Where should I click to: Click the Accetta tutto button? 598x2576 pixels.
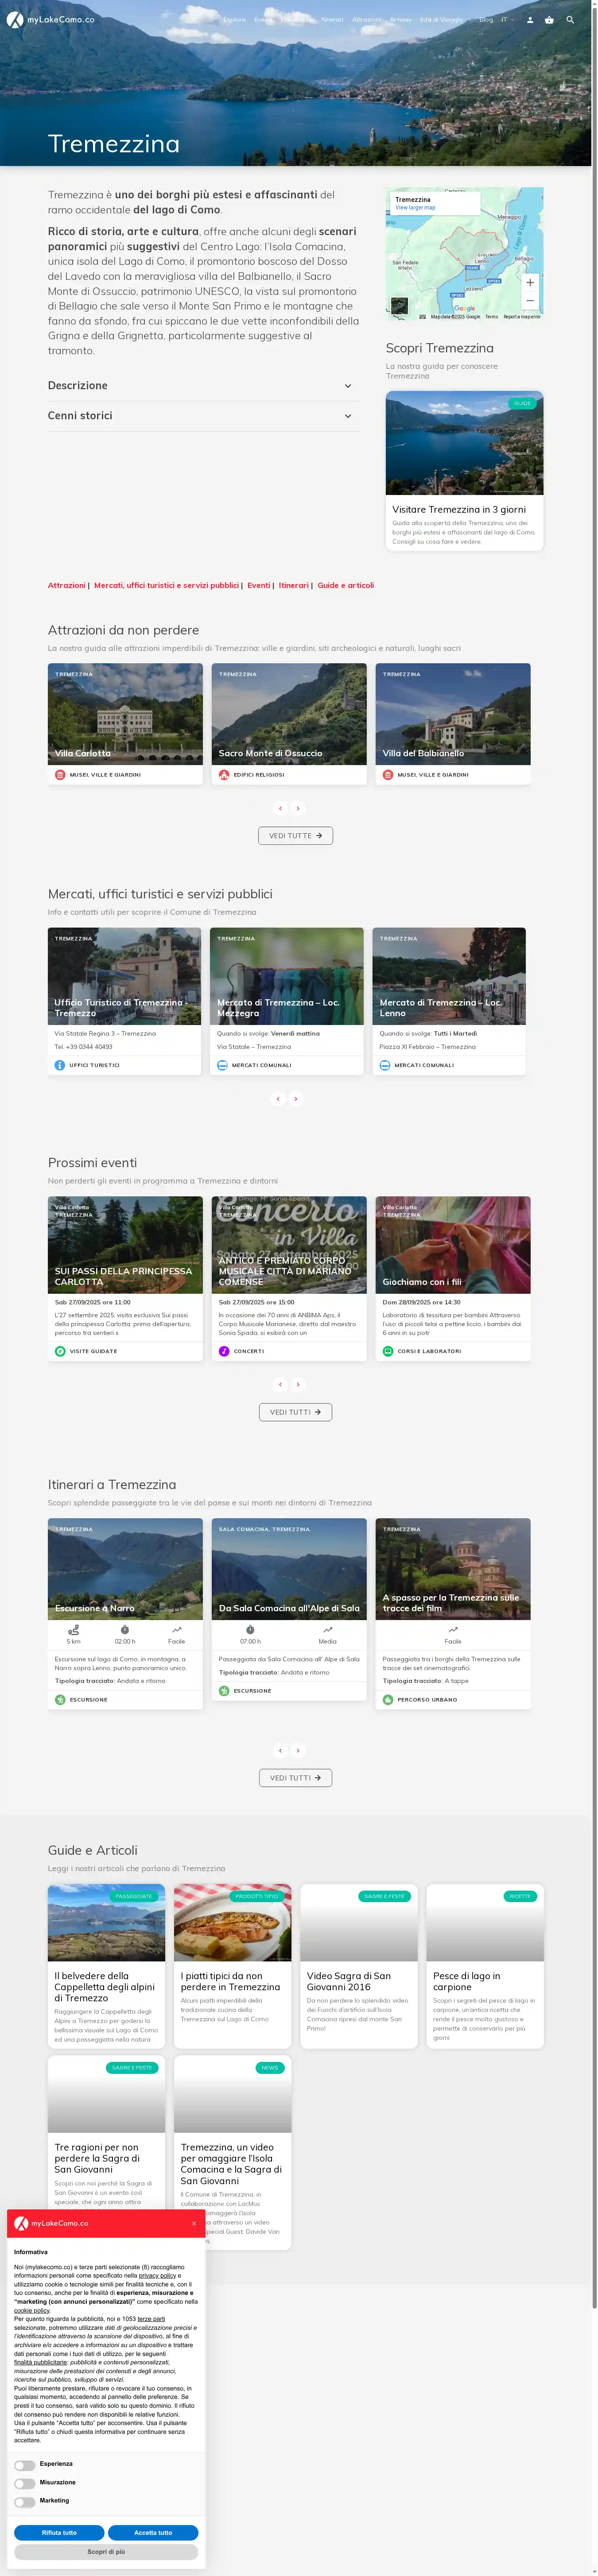pos(153,2532)
